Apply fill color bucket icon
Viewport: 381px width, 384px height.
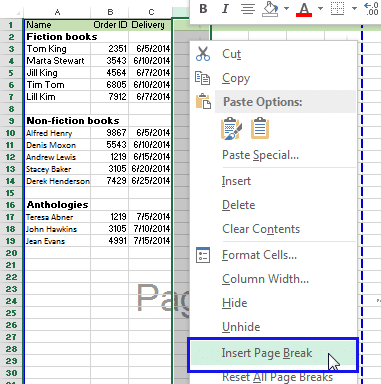click(270, 9)
